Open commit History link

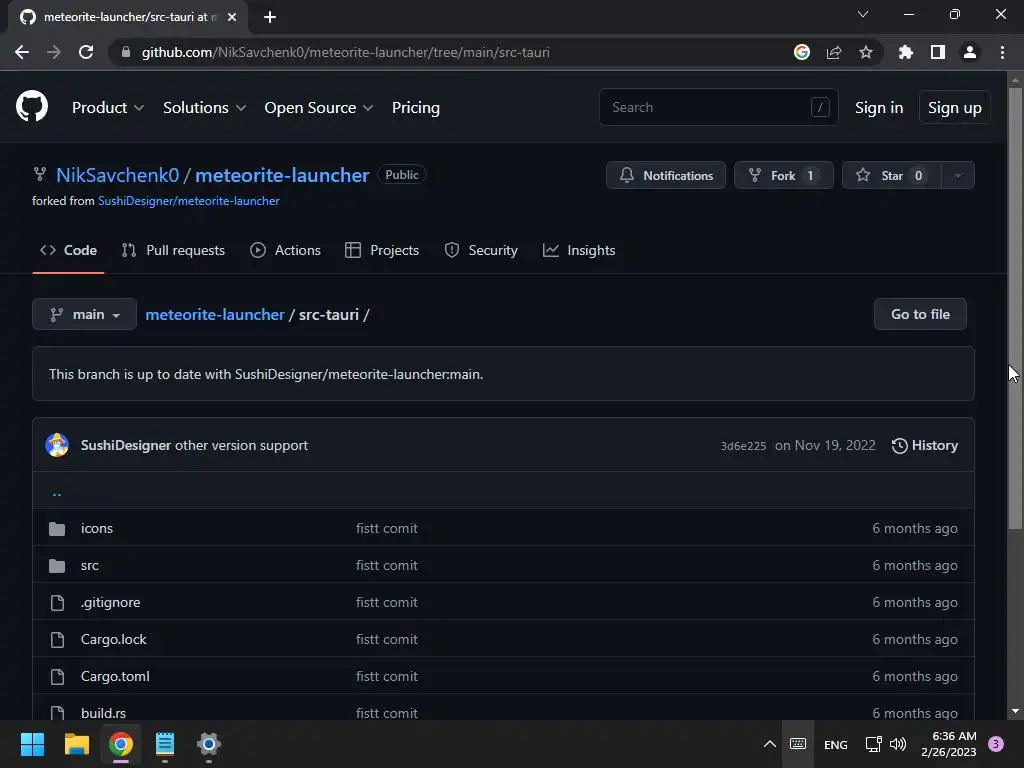coord(925,445)
